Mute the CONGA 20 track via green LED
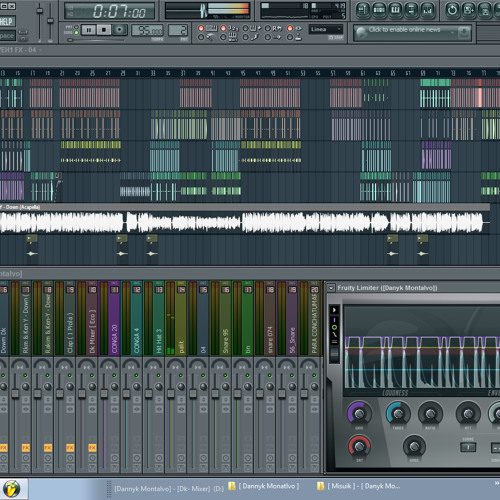This screenshot has height=500, width=500. [x=114, y=376]
